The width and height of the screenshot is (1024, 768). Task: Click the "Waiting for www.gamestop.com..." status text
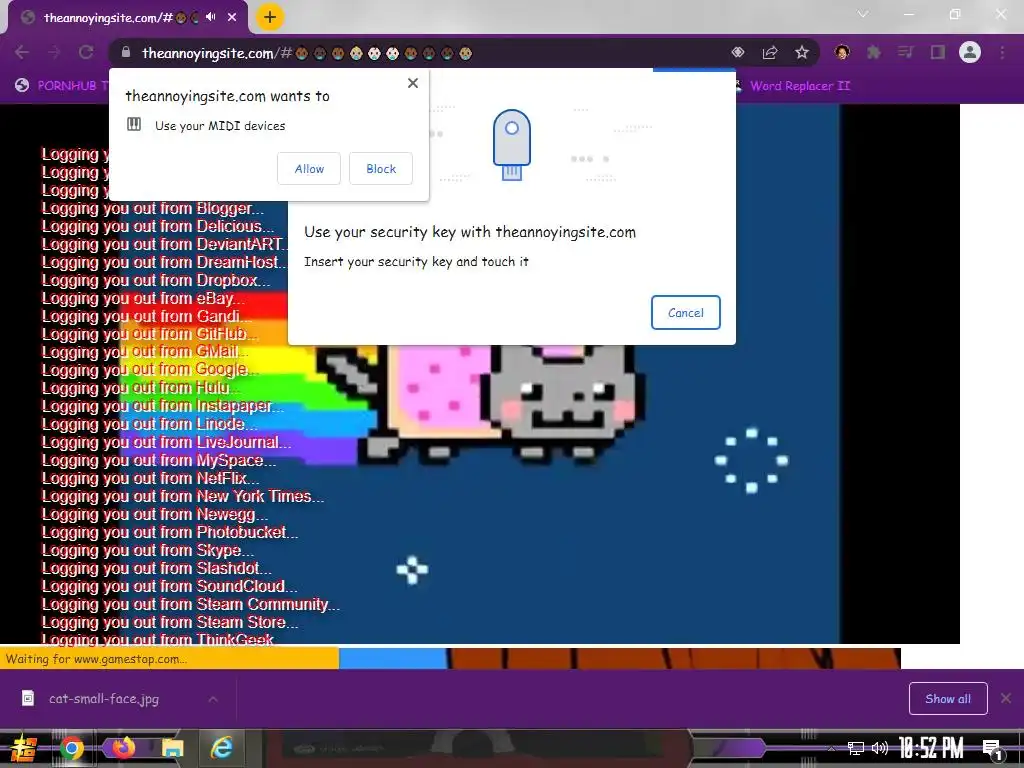(x=97, y=659)
